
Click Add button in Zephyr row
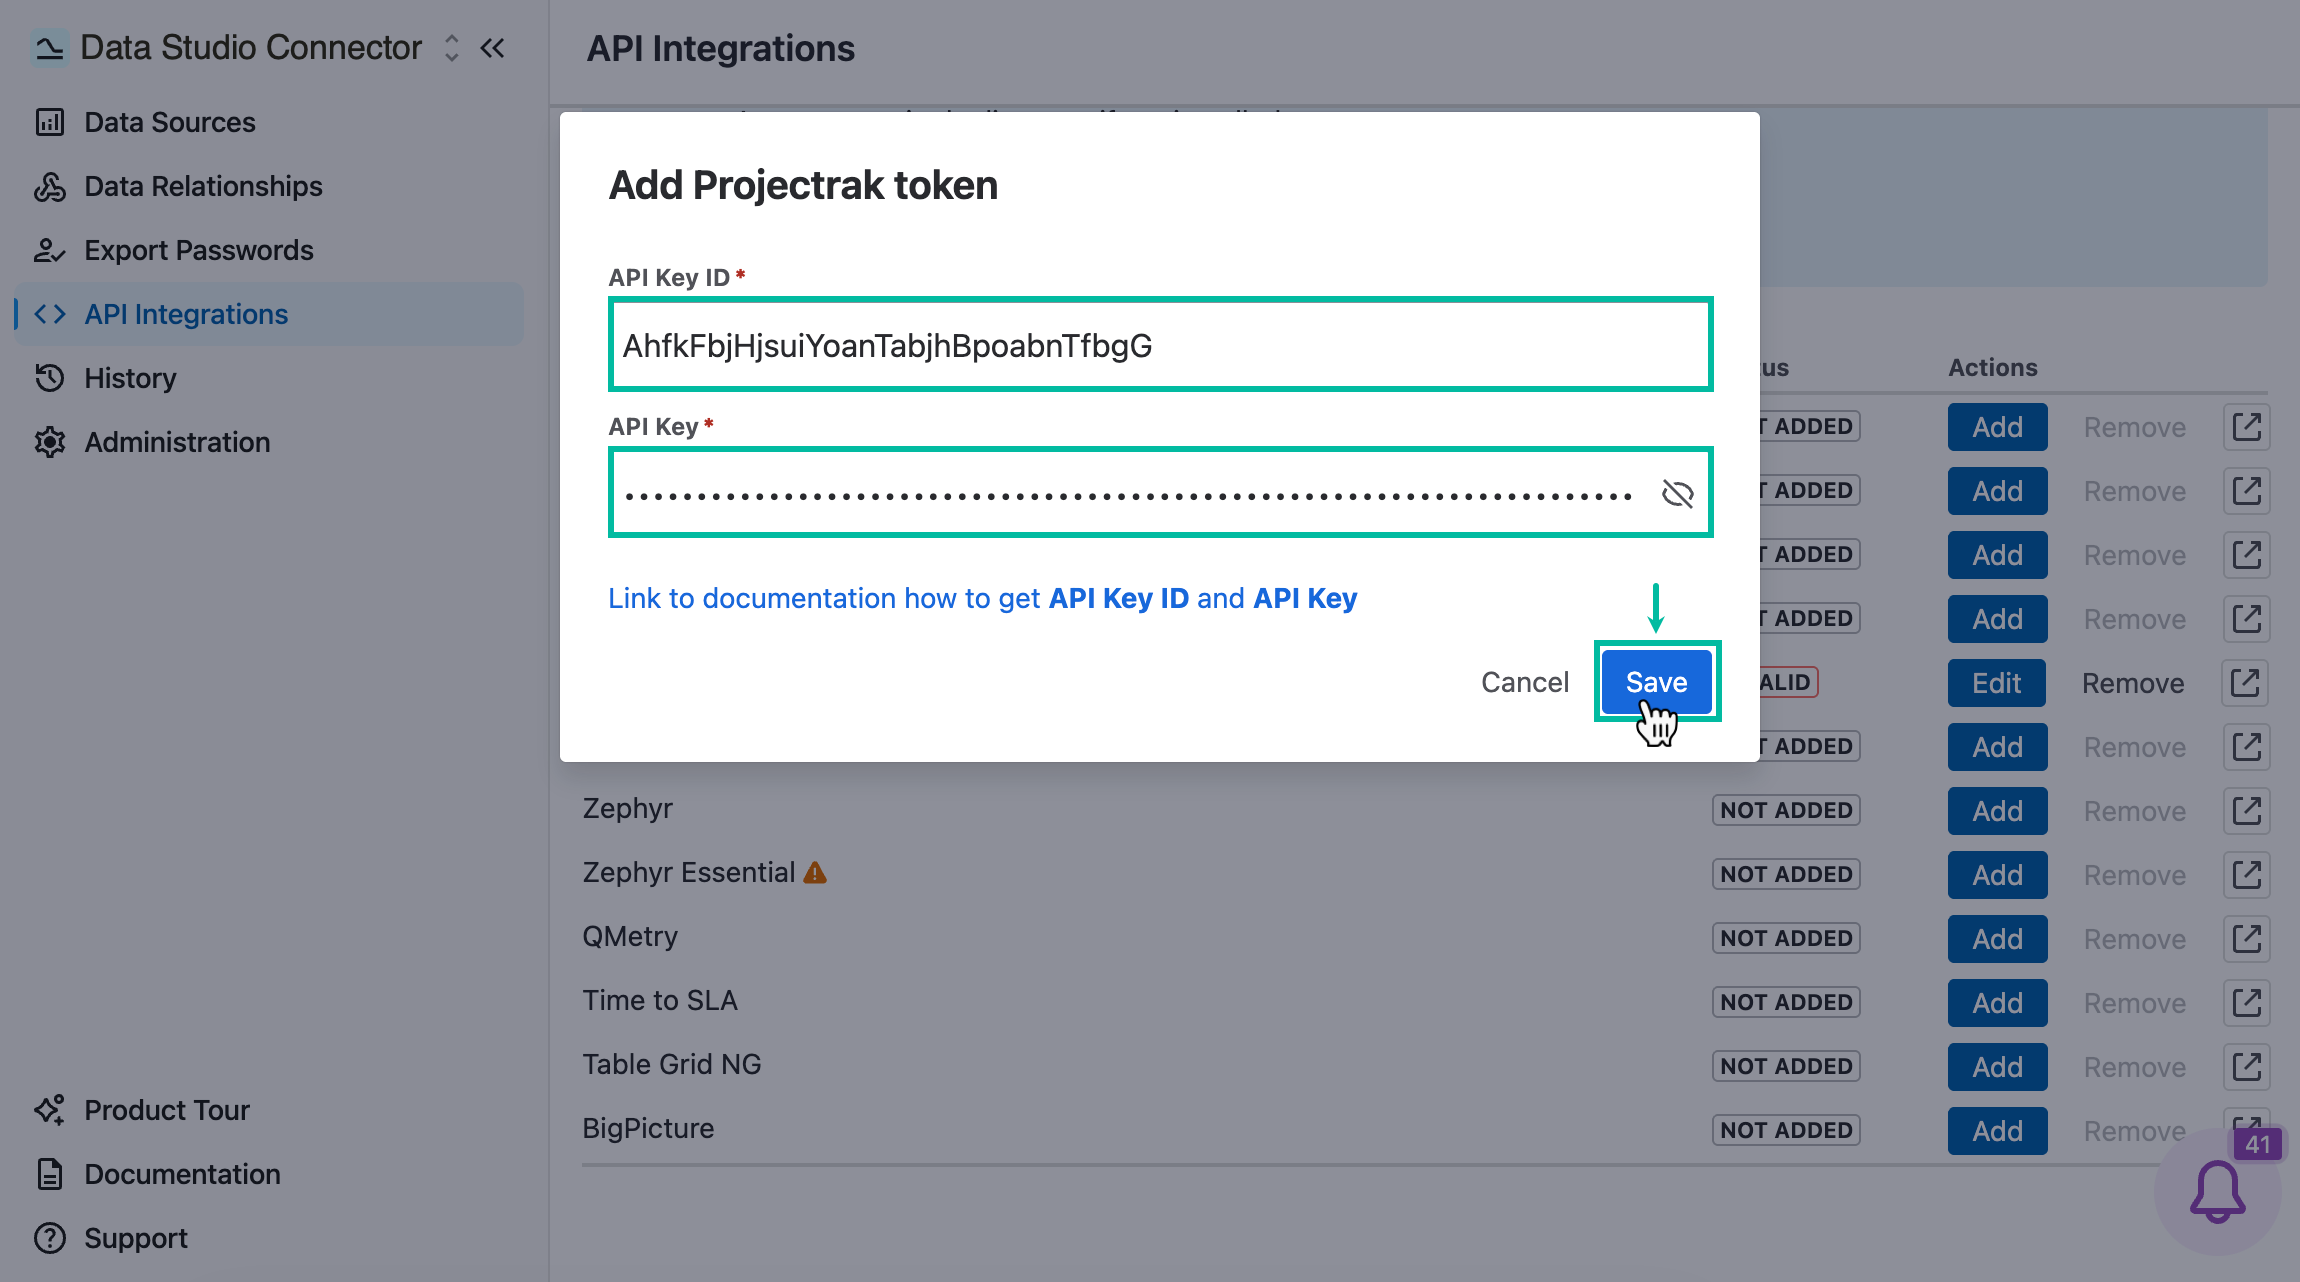pos(1997,811)
